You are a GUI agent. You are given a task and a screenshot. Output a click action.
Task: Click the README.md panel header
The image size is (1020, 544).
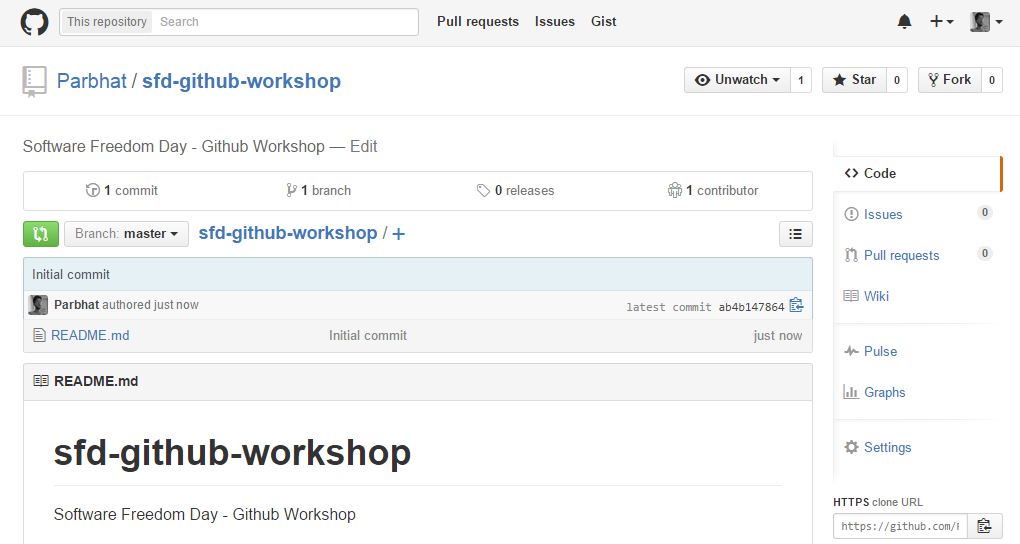[x=418, y=381]
